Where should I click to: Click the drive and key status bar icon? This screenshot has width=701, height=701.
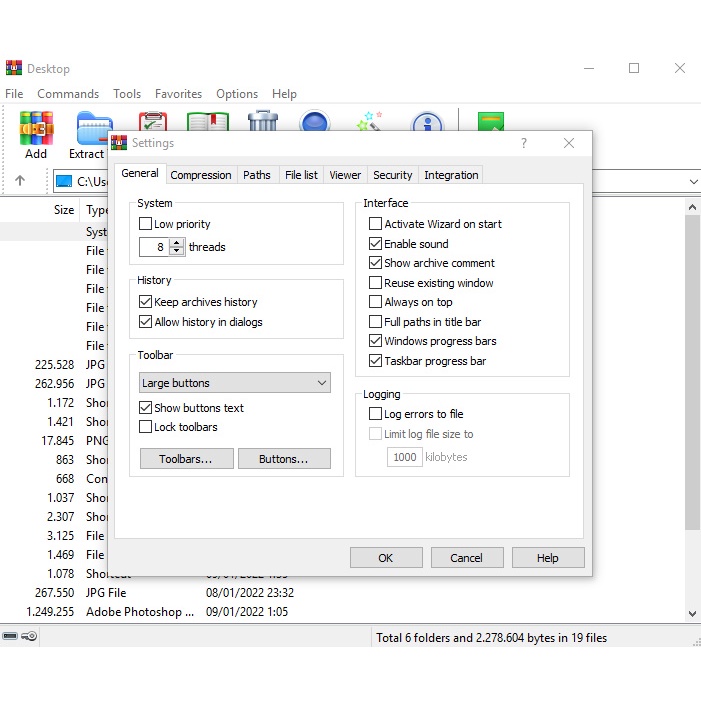(20, 637)
